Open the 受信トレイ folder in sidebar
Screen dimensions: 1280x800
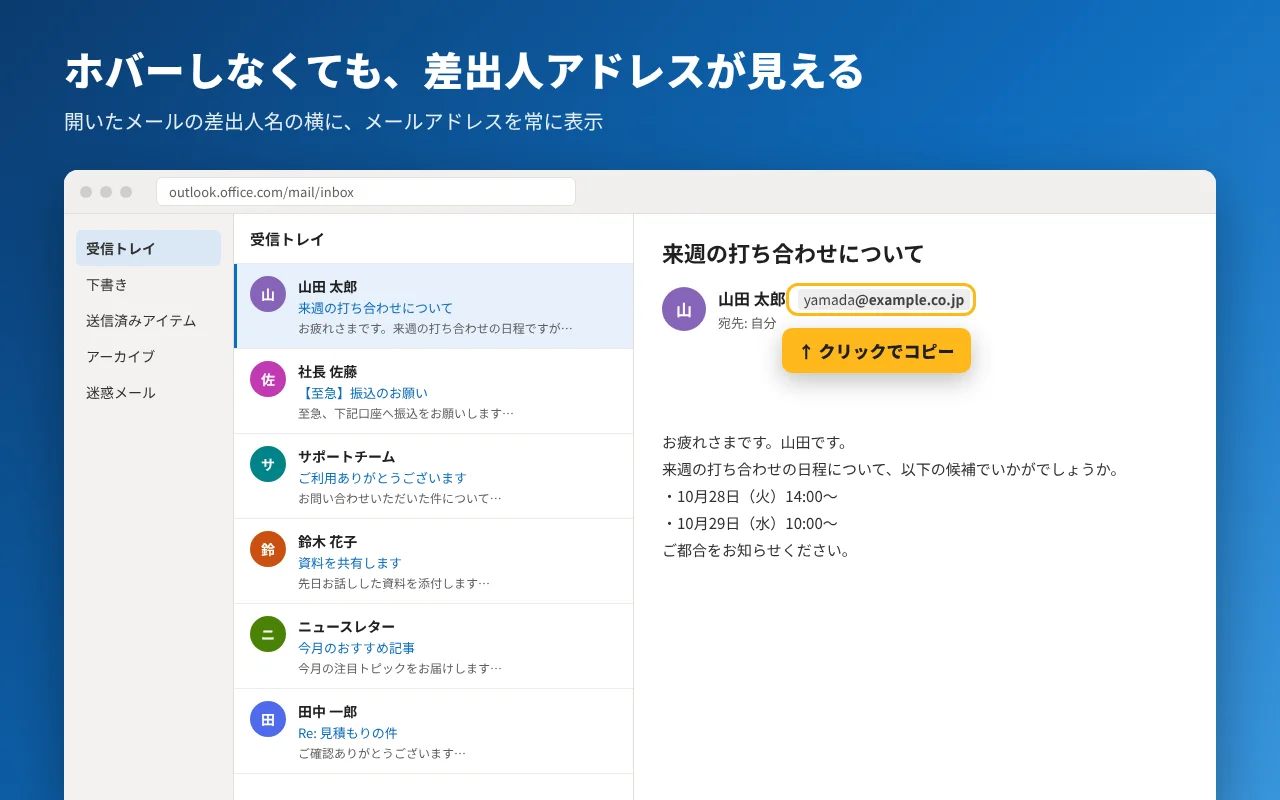(148, 248)
